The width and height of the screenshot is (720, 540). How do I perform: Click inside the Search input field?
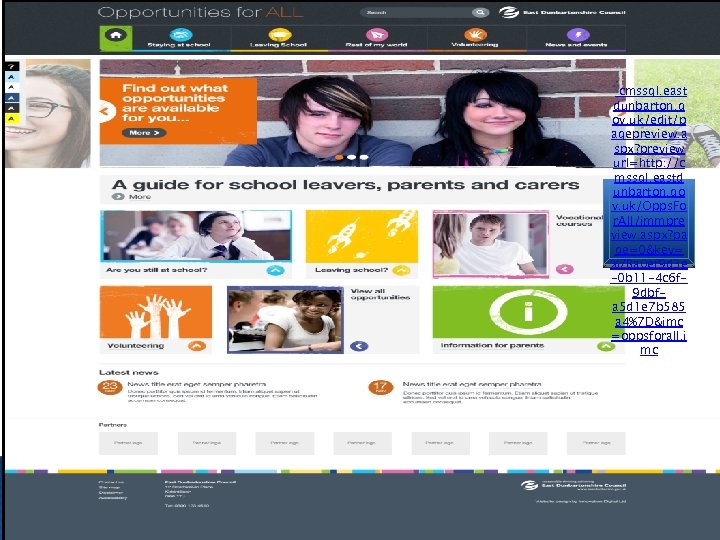point(416,12)
